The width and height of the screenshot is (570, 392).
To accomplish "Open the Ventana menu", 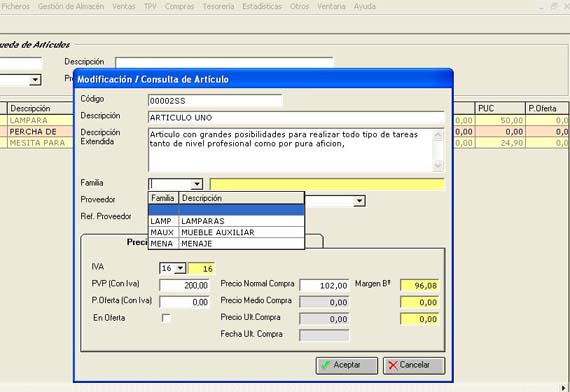I will pos(331,6).
